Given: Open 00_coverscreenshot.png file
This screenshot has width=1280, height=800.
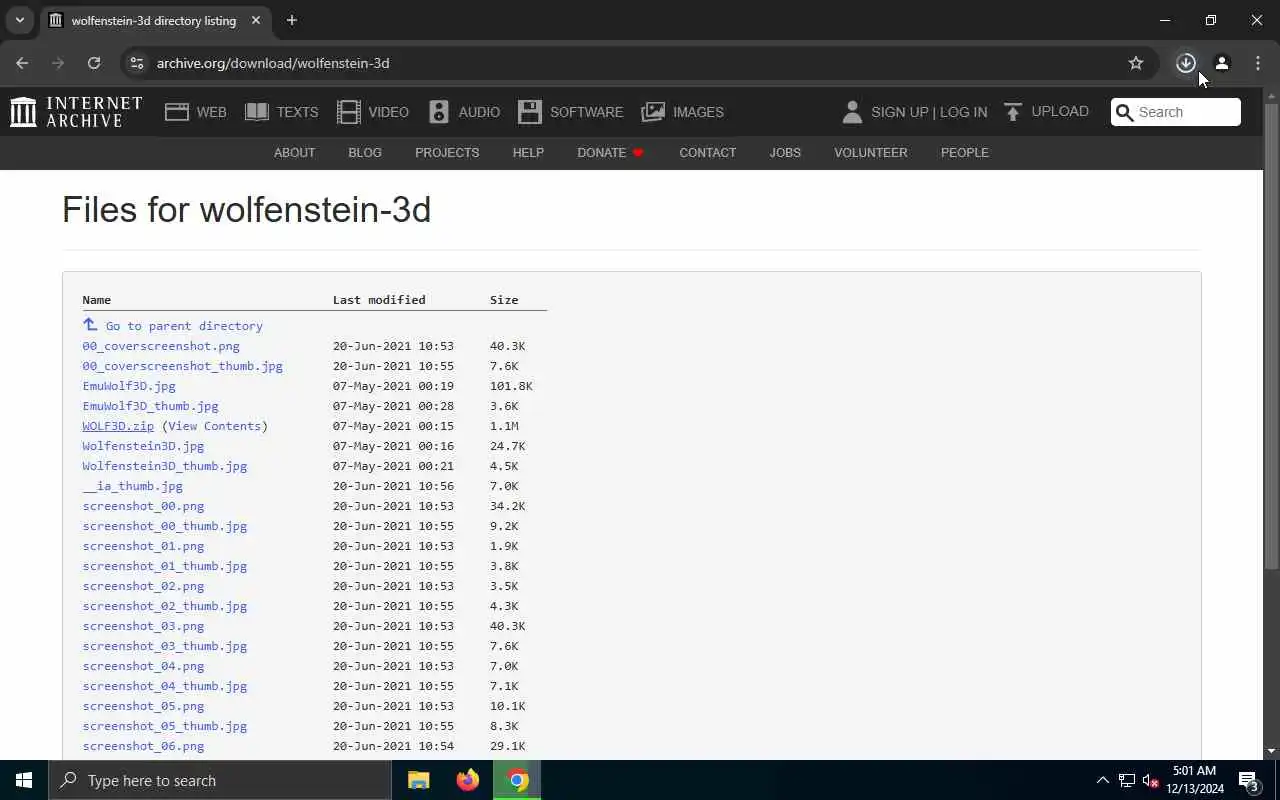Looking at the screenshot, I should coord(161,346).
